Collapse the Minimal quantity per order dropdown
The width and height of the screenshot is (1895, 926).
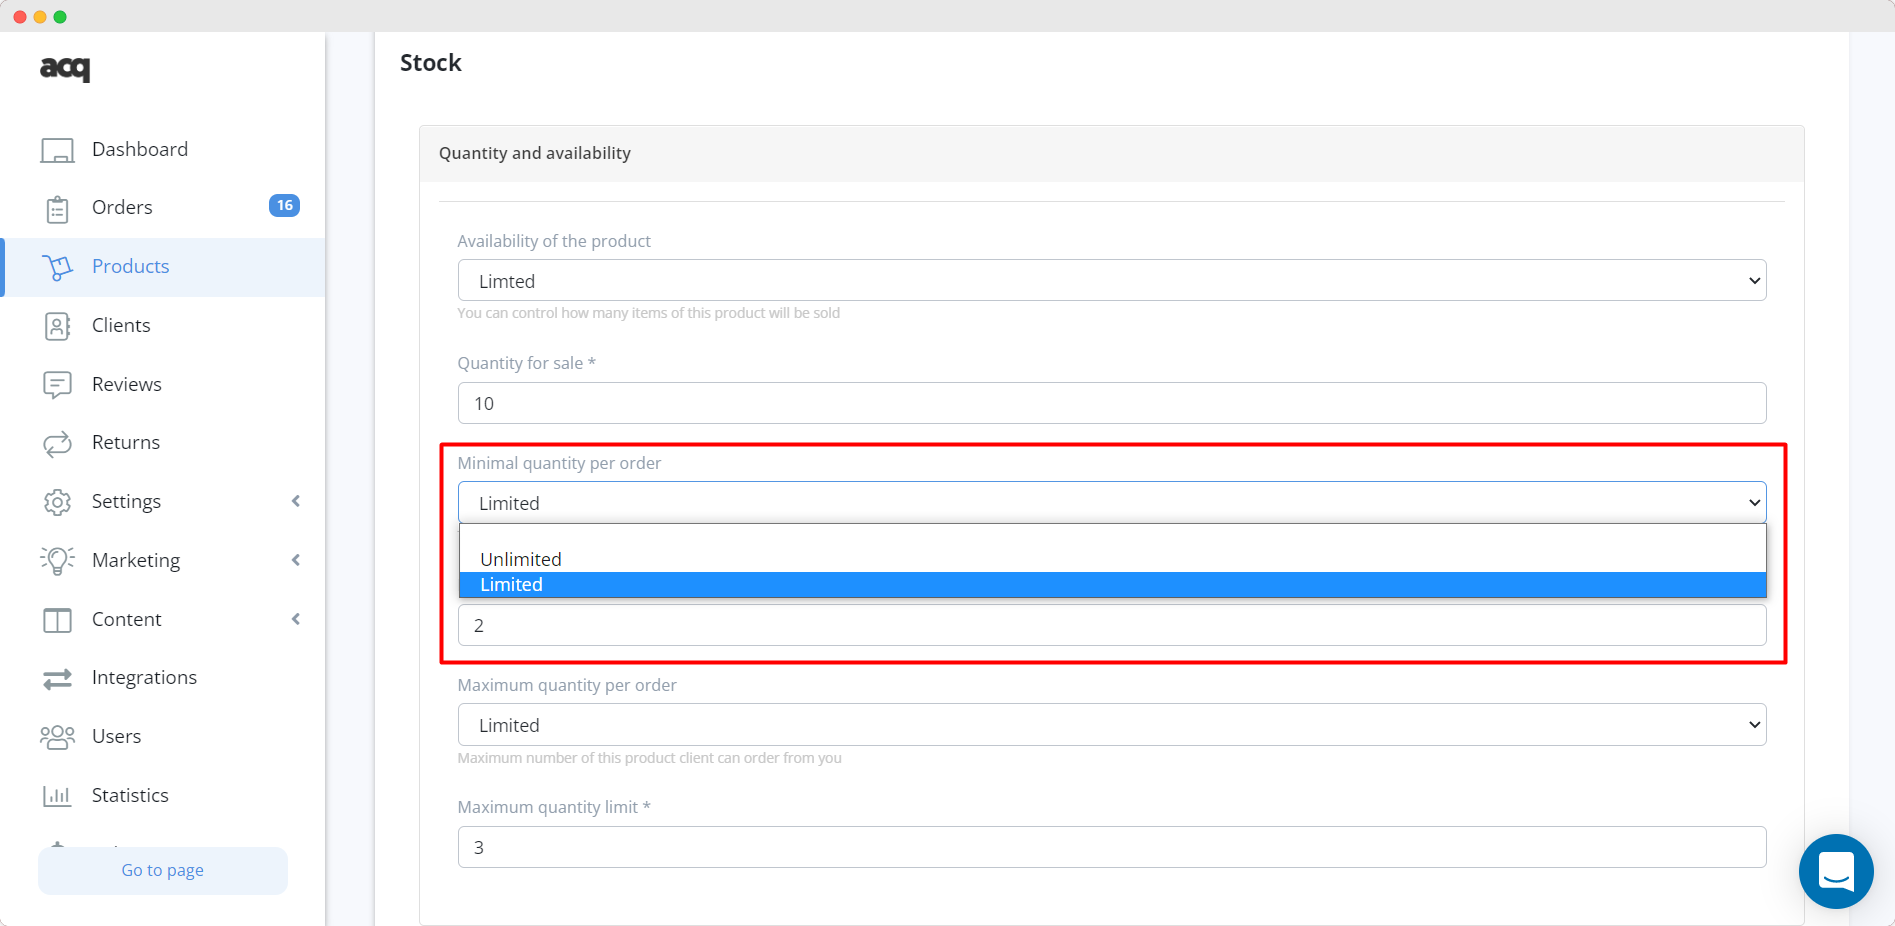[x=1112, y=502]
